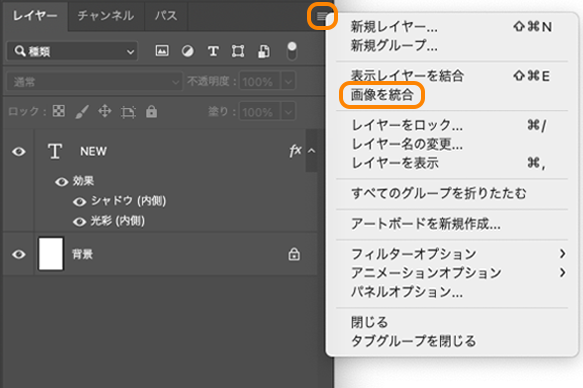Click the 背景 layer name text
The width and height of the screenshot is (583, 388).
[83, 254]
